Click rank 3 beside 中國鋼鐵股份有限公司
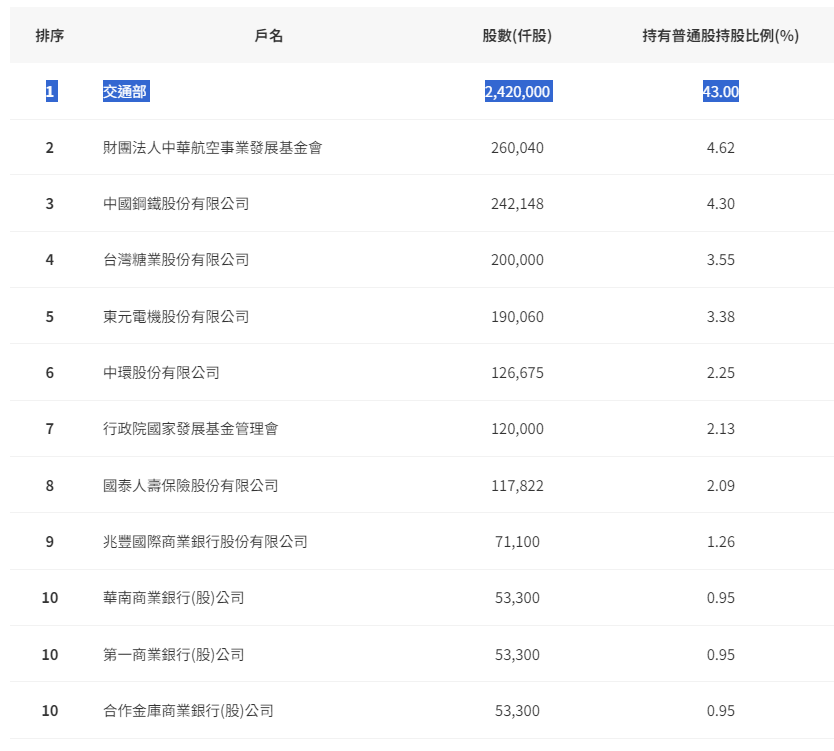834x751 pixels. point(49,204)
